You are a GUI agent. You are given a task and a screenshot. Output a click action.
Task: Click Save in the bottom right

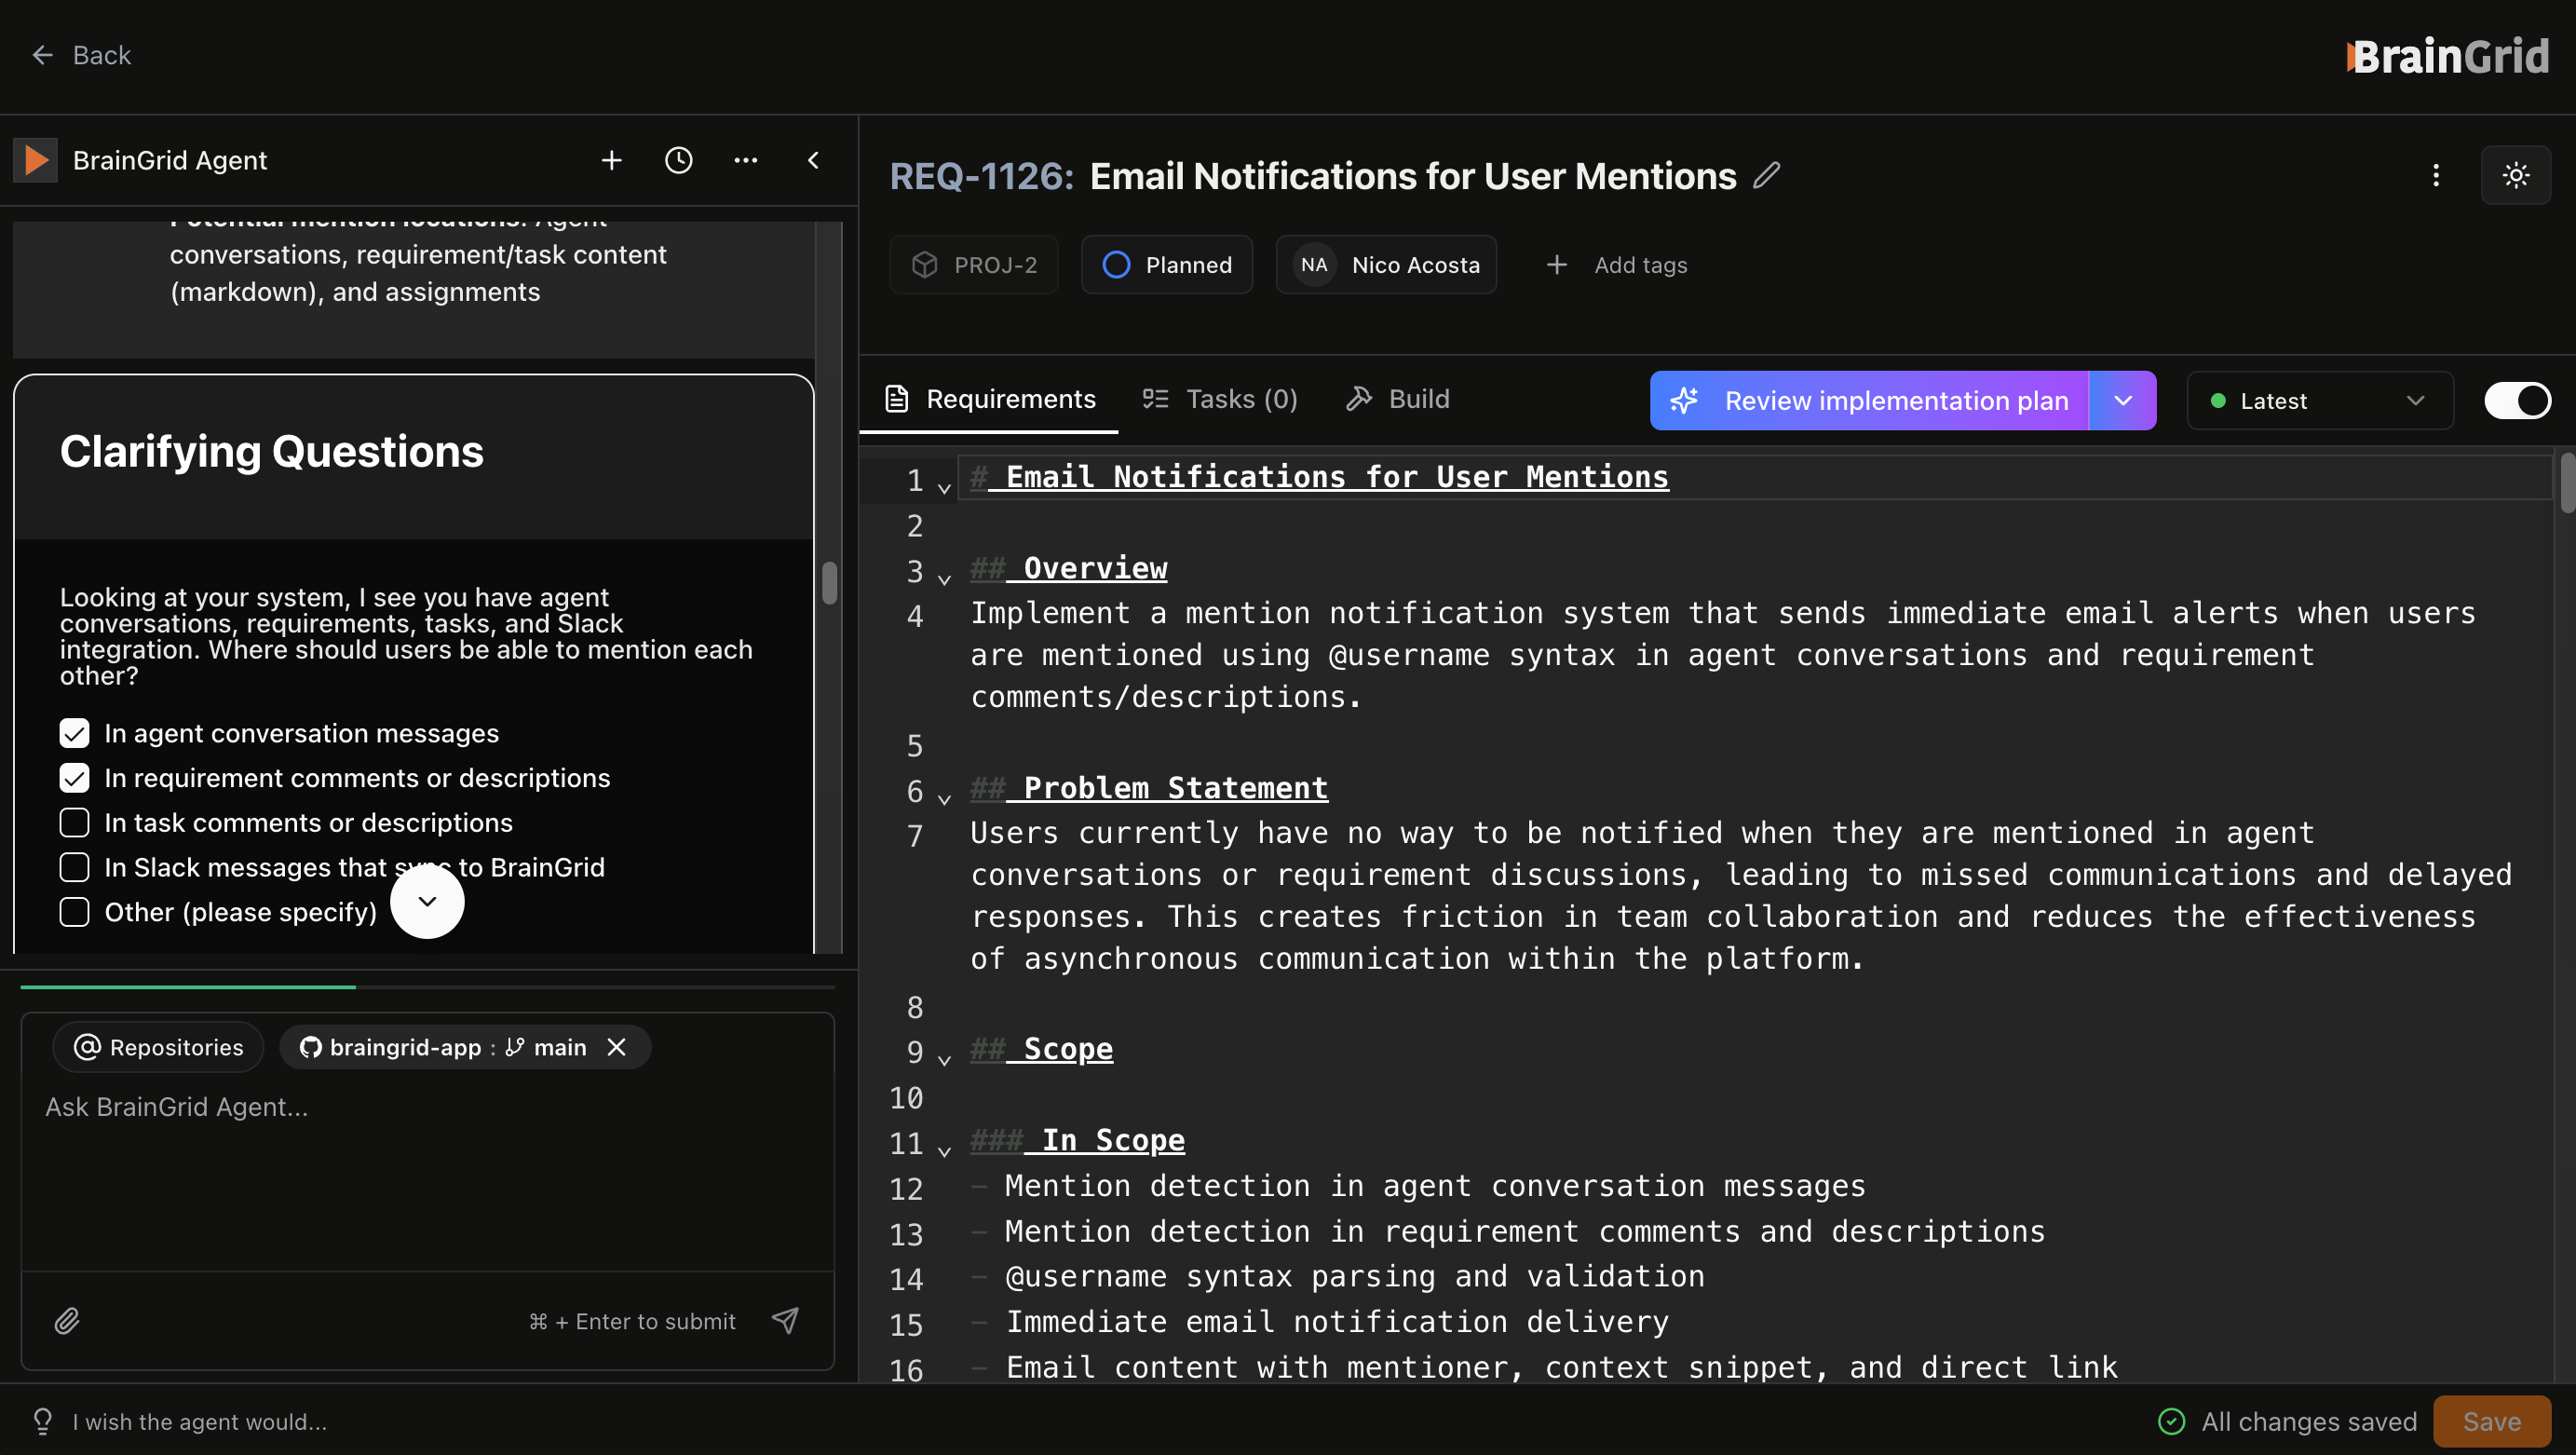pyautogui.click(x=2491, y=1421)
